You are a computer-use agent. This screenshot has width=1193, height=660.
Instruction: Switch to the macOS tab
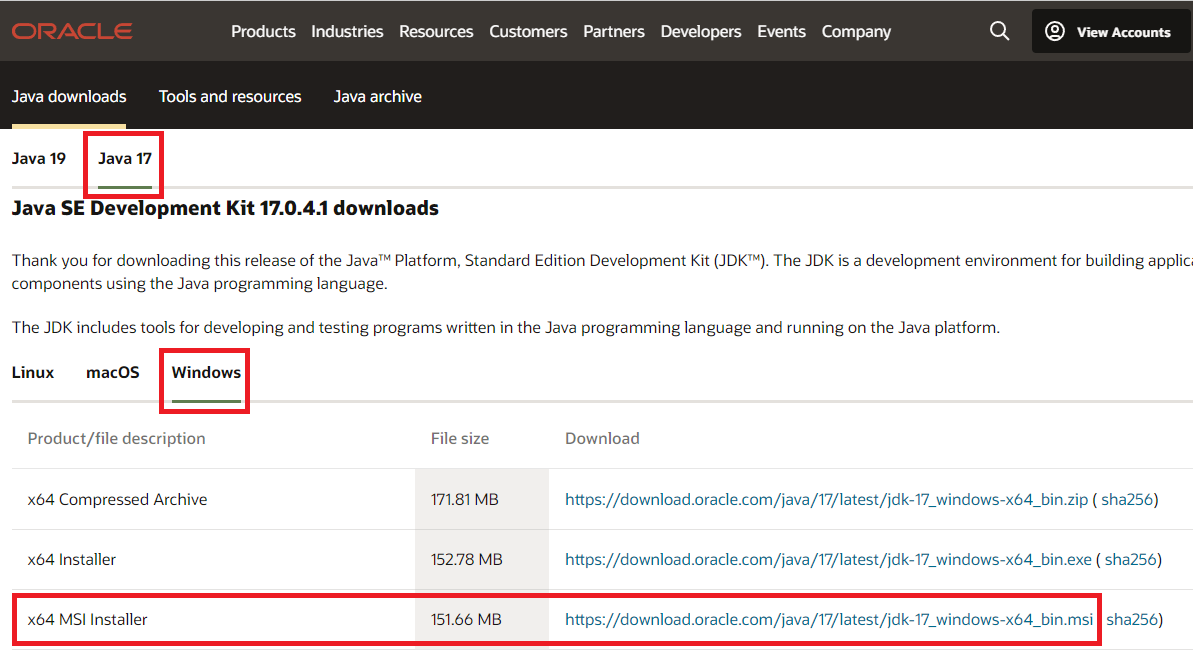113,372
